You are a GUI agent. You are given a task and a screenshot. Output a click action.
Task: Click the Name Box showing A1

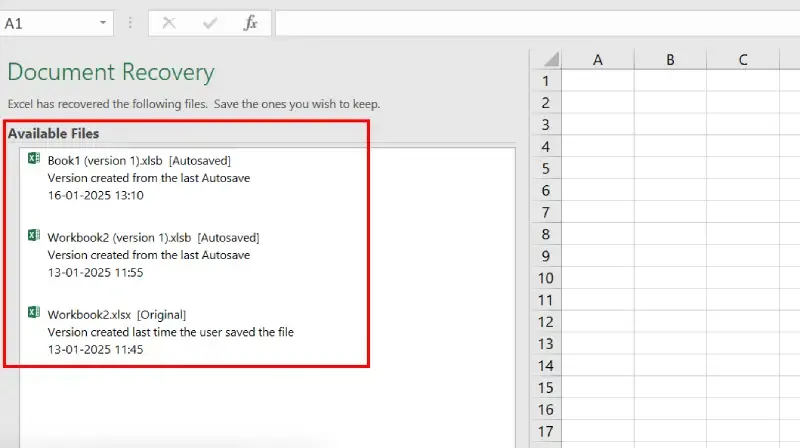tap(56, 23)
